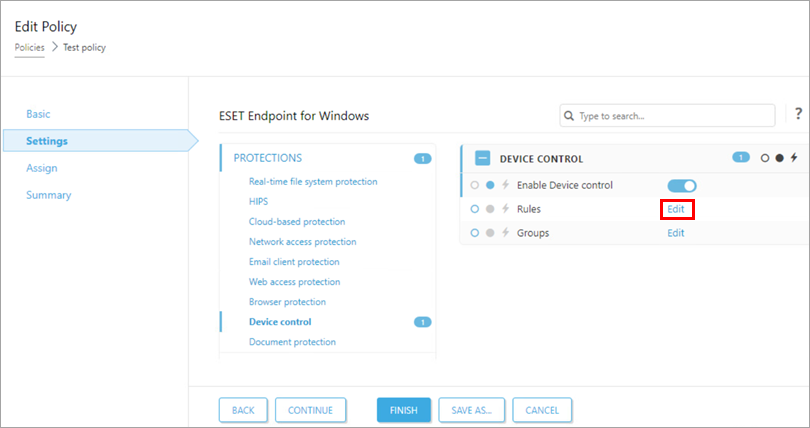Select the apply radio button for Rules

[490, 209]
